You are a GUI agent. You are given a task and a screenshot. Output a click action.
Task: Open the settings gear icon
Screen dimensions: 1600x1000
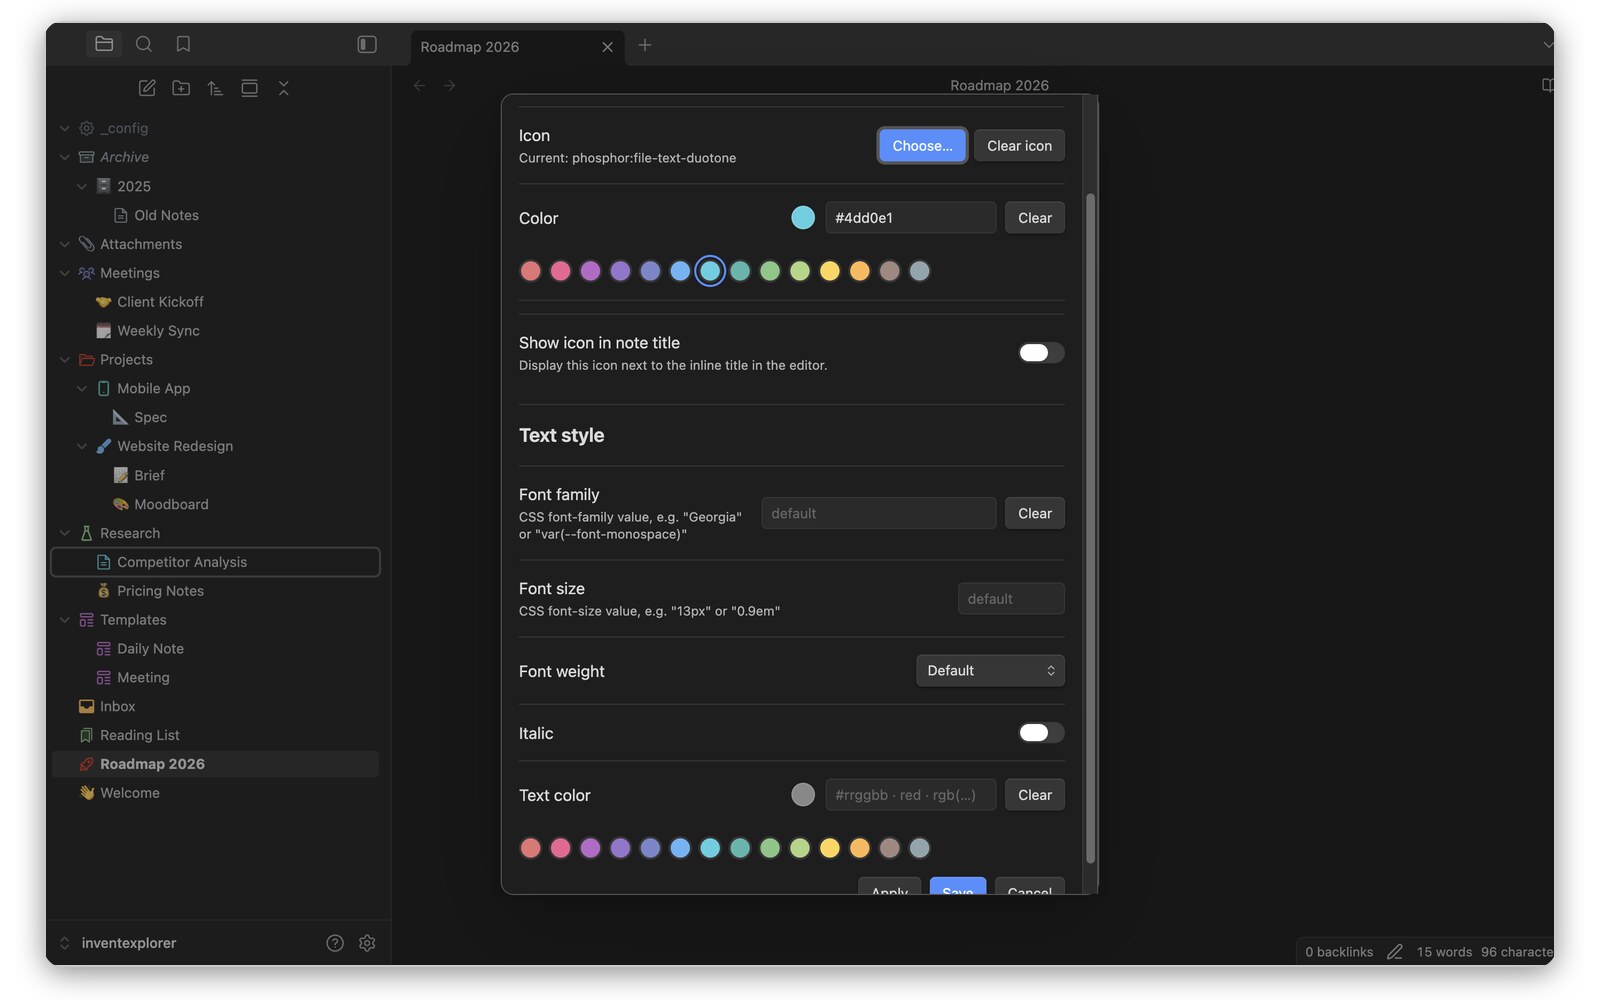pos(367,943)
